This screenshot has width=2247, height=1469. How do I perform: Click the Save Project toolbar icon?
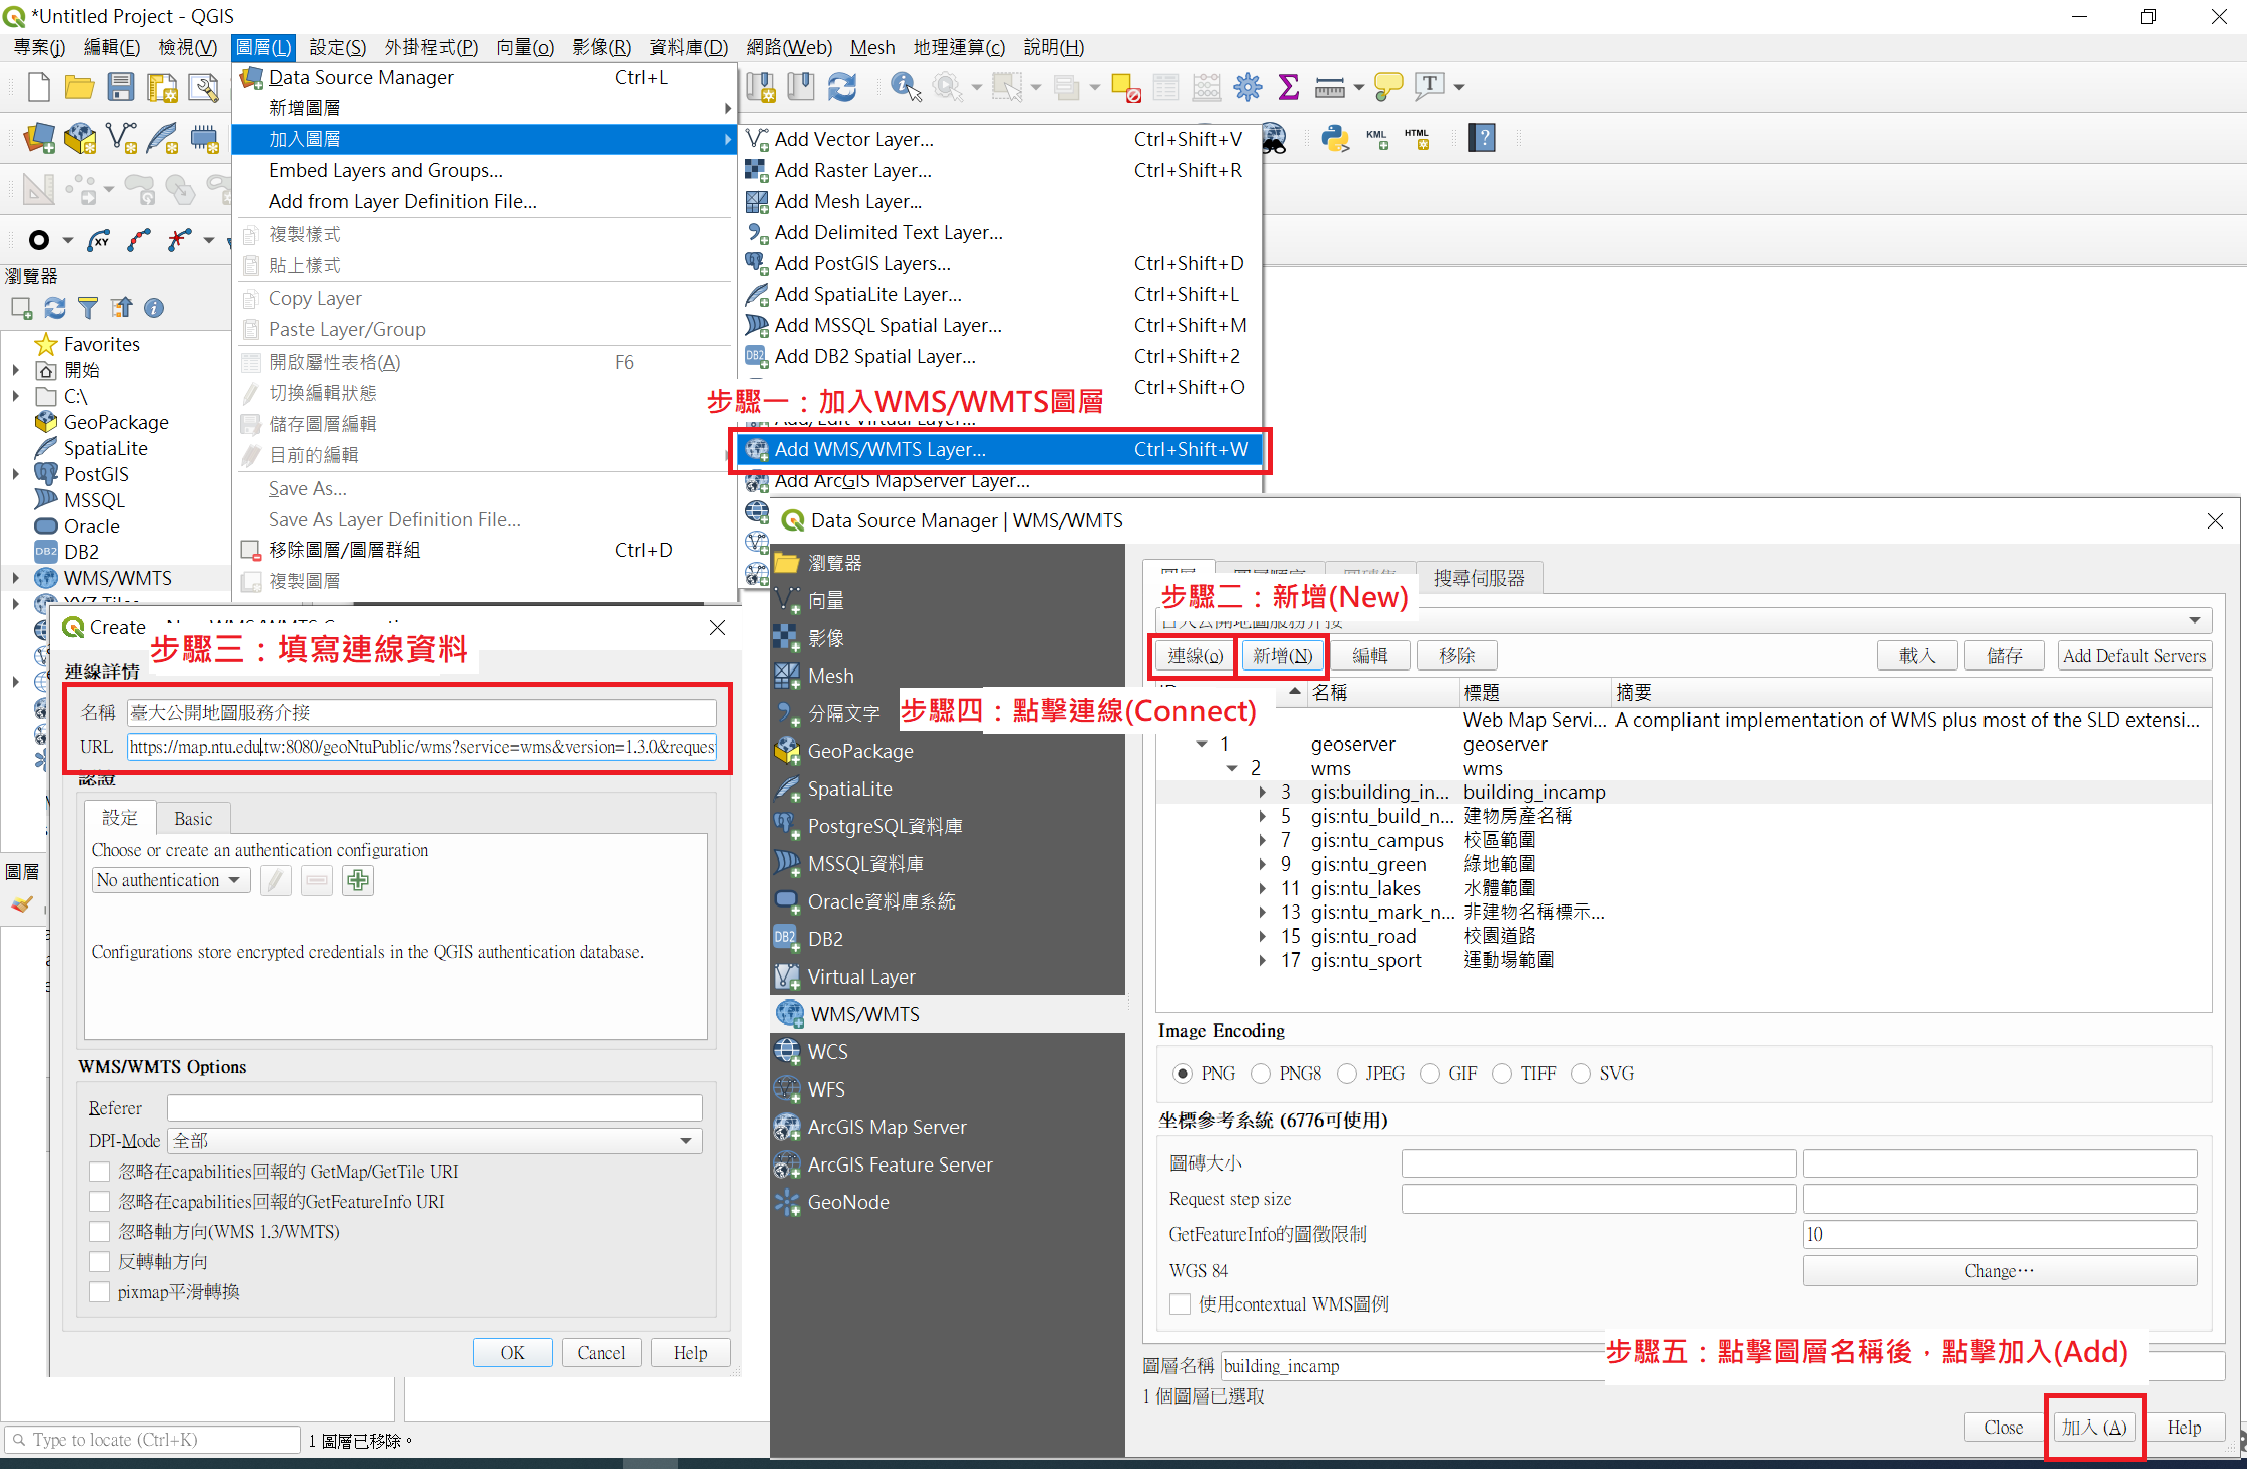click(x=121, y=88)
